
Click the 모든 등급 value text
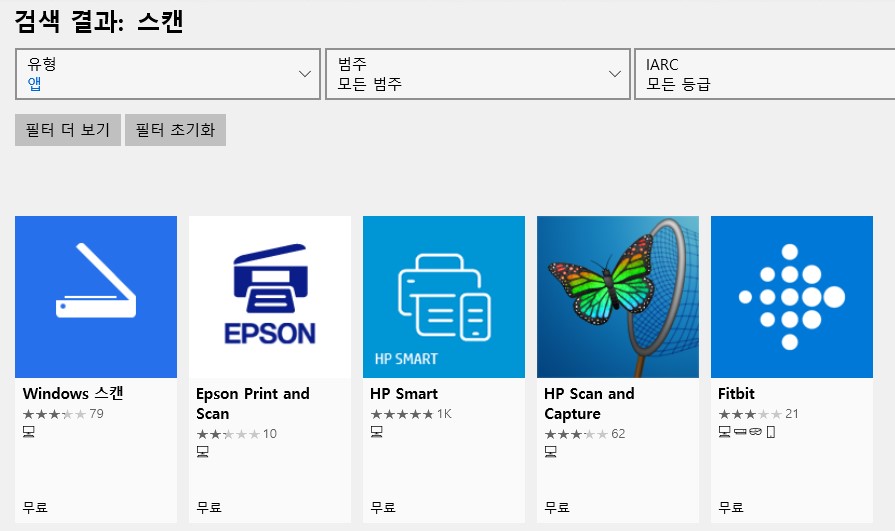coord(678,84)
